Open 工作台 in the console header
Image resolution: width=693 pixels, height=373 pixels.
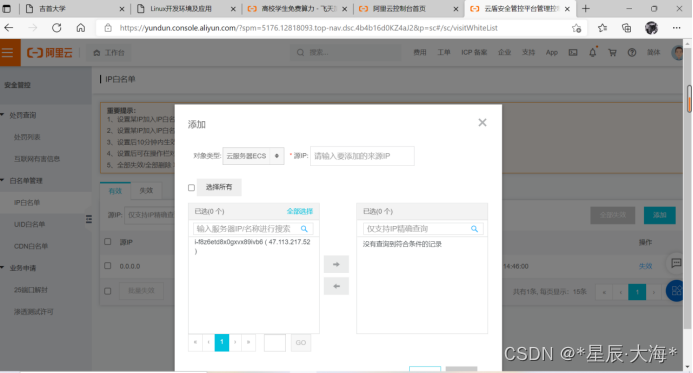(x=109, y=53)
